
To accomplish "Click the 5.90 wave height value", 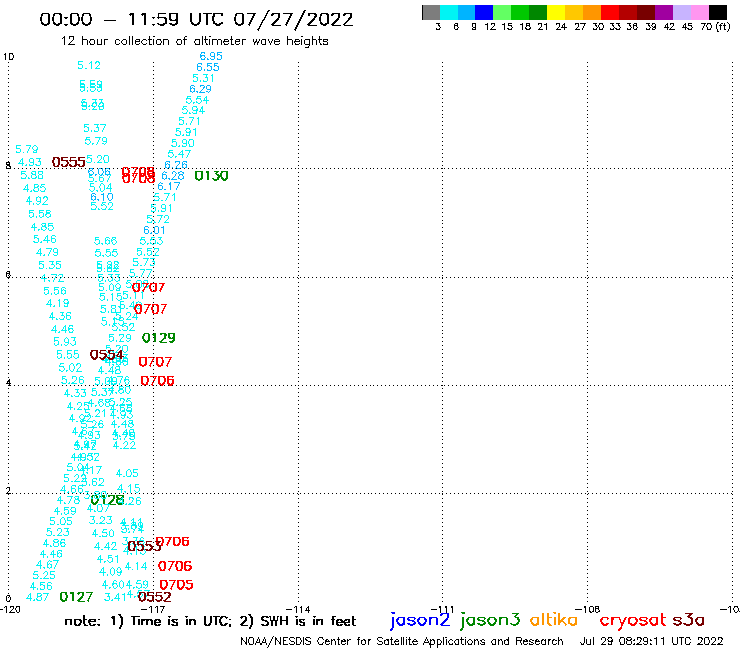I will point(183,143).
